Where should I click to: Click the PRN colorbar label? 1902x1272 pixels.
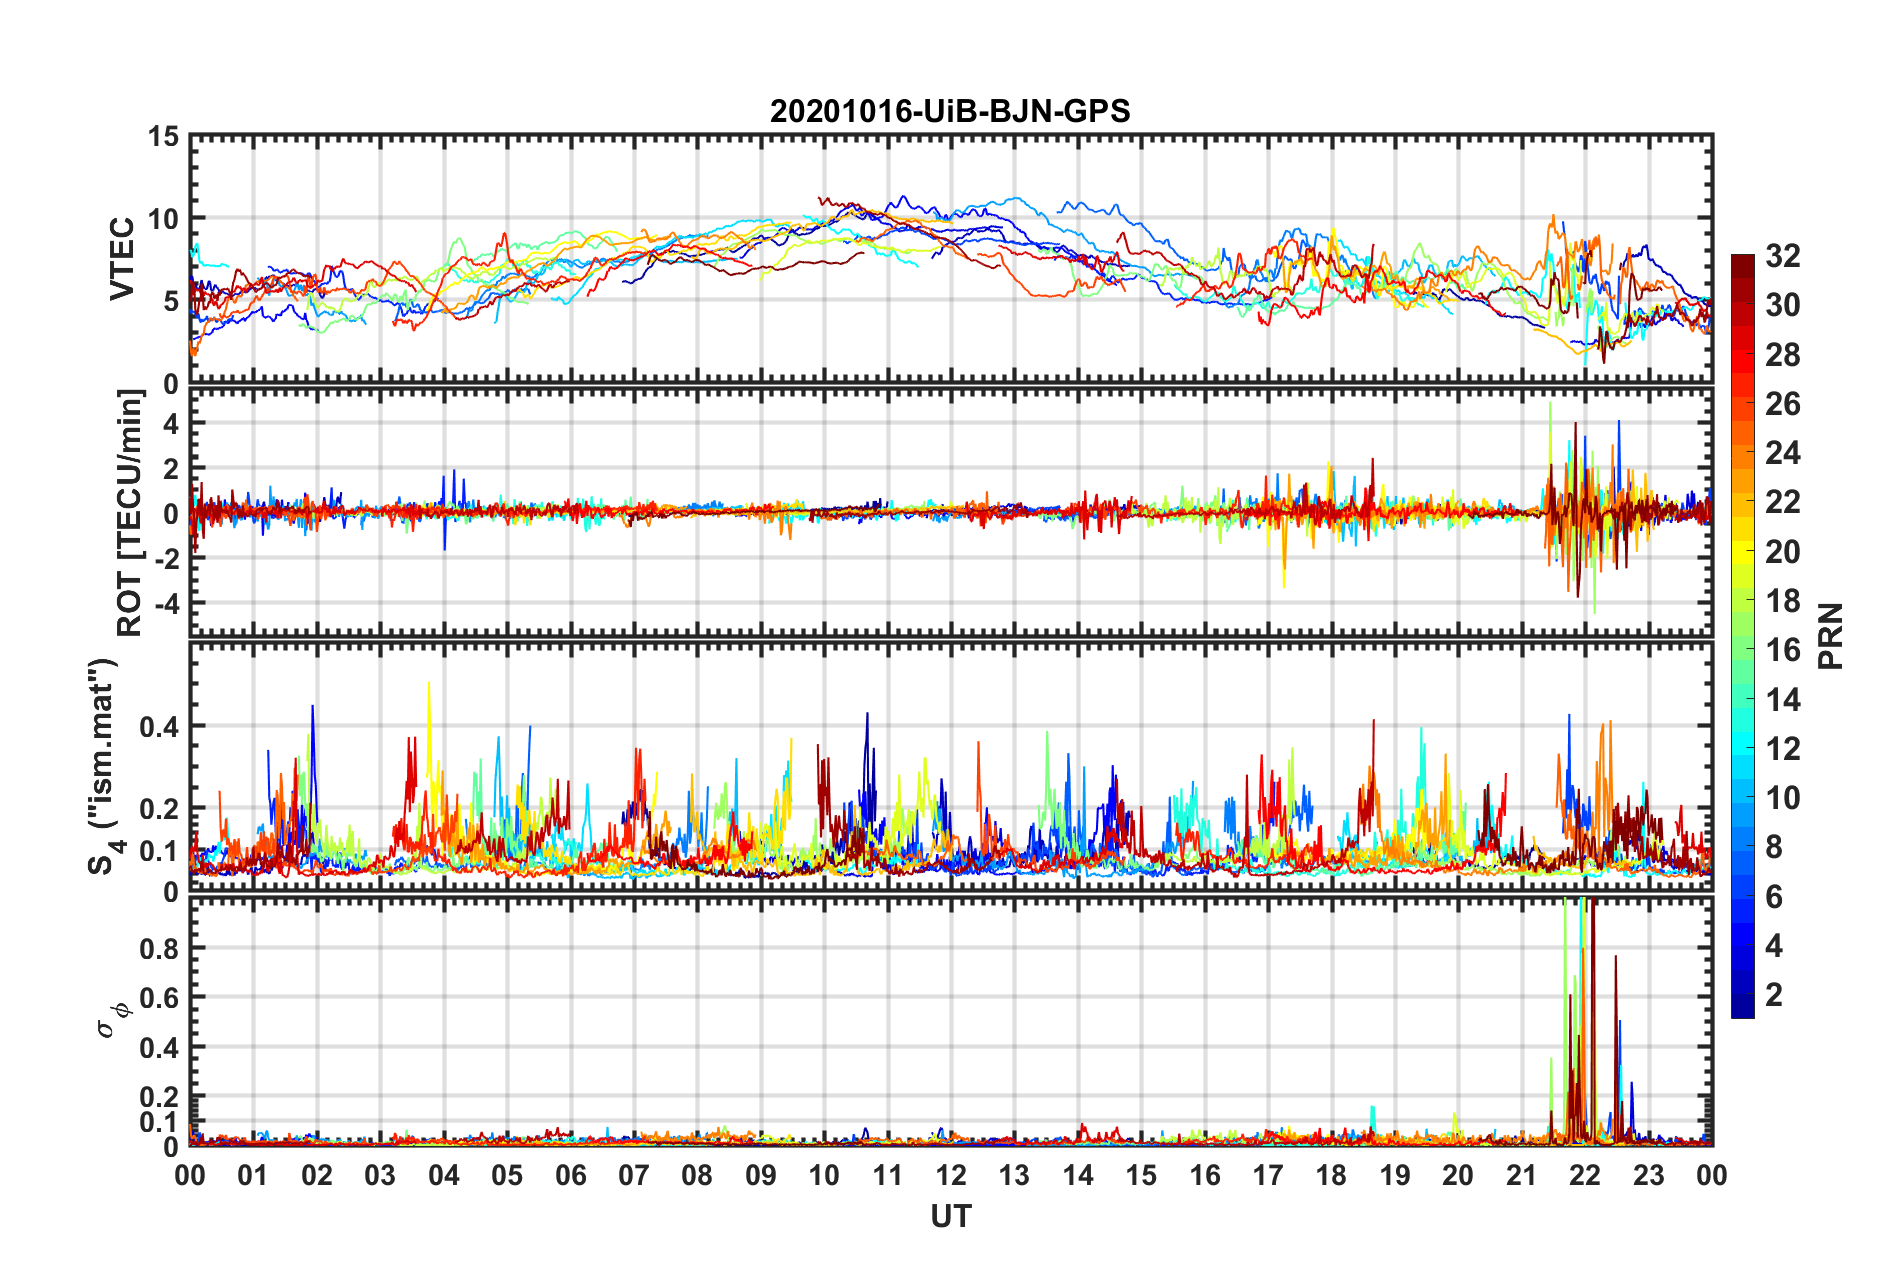pos(1831,636)
